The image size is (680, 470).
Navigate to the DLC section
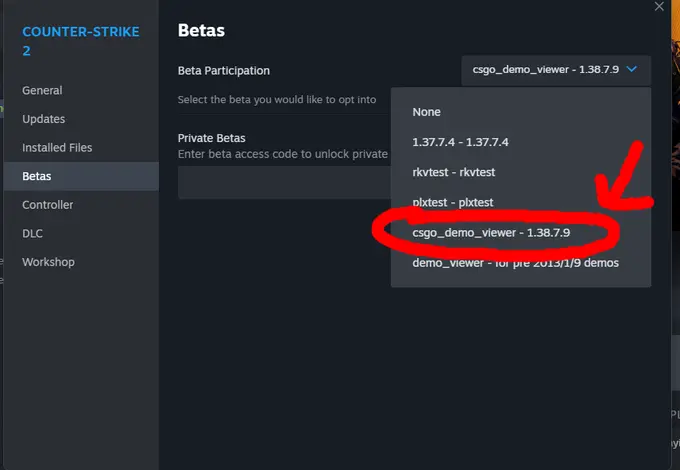(x=33, y=233)
